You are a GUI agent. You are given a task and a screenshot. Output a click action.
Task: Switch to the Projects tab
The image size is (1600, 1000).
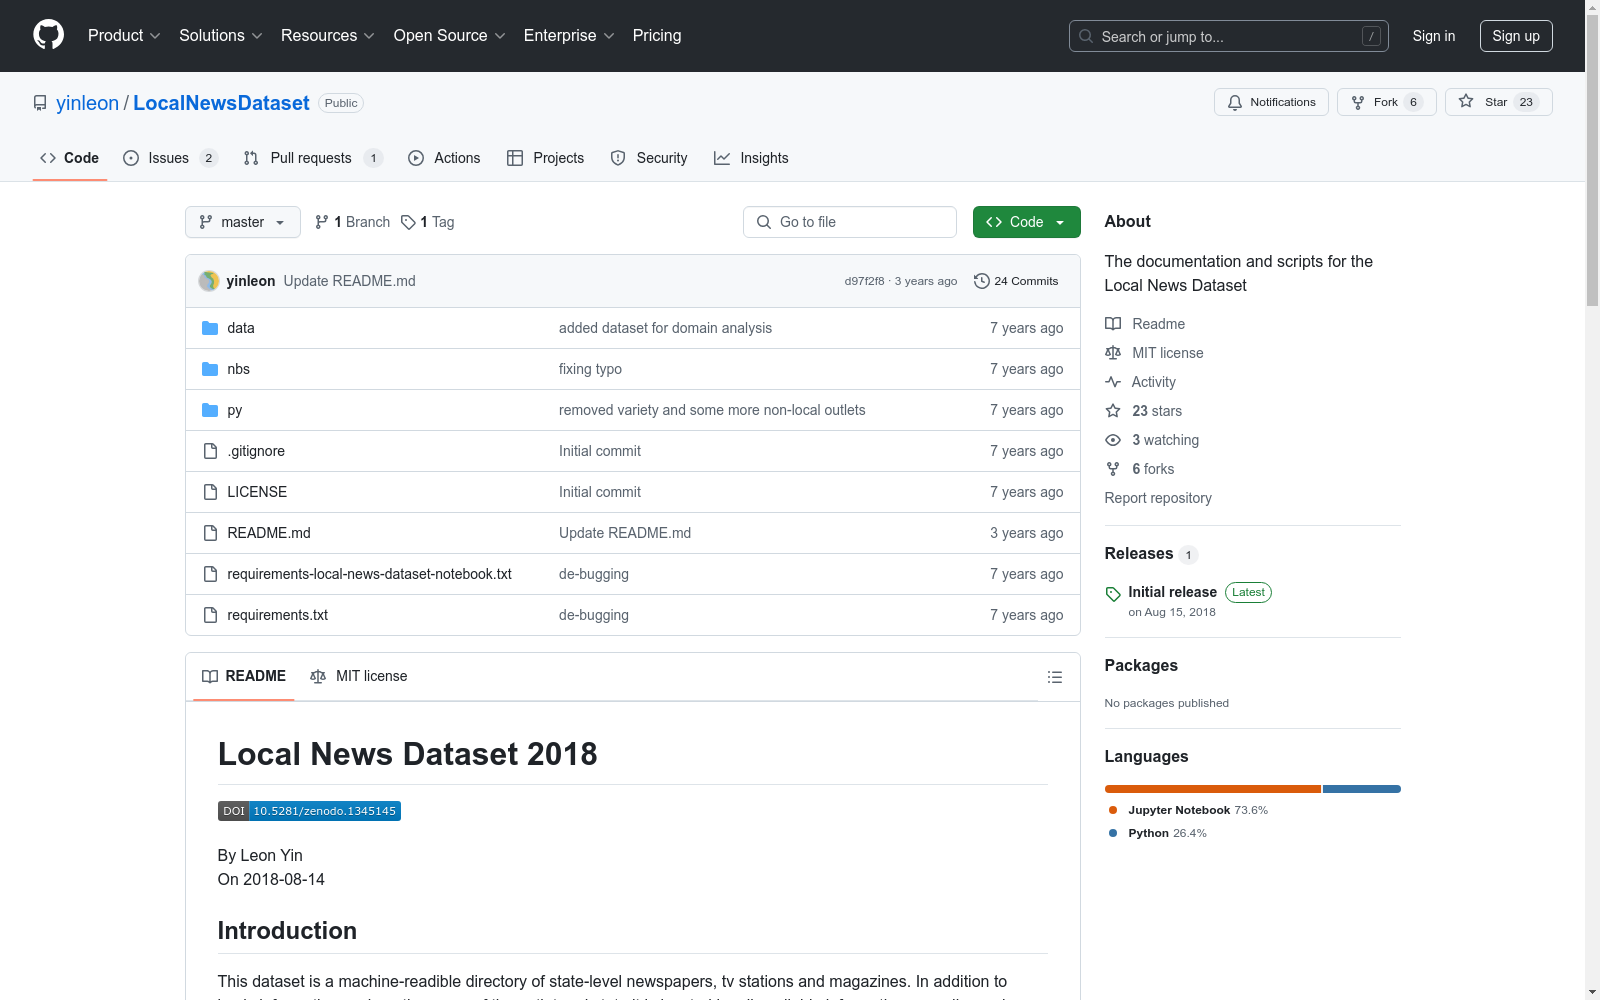pos(546,158)
